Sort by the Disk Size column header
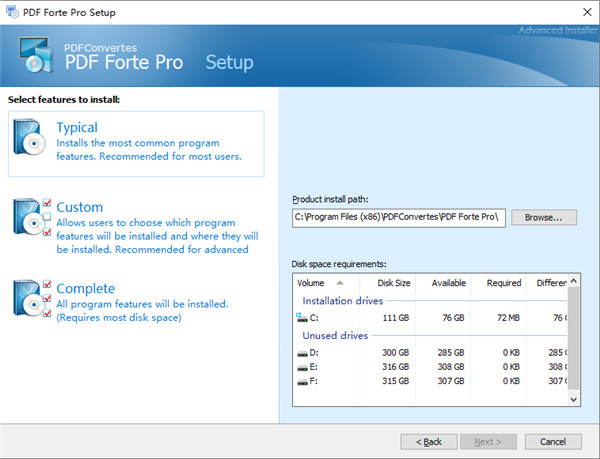 pyautogui.click(x=387, y=283)
